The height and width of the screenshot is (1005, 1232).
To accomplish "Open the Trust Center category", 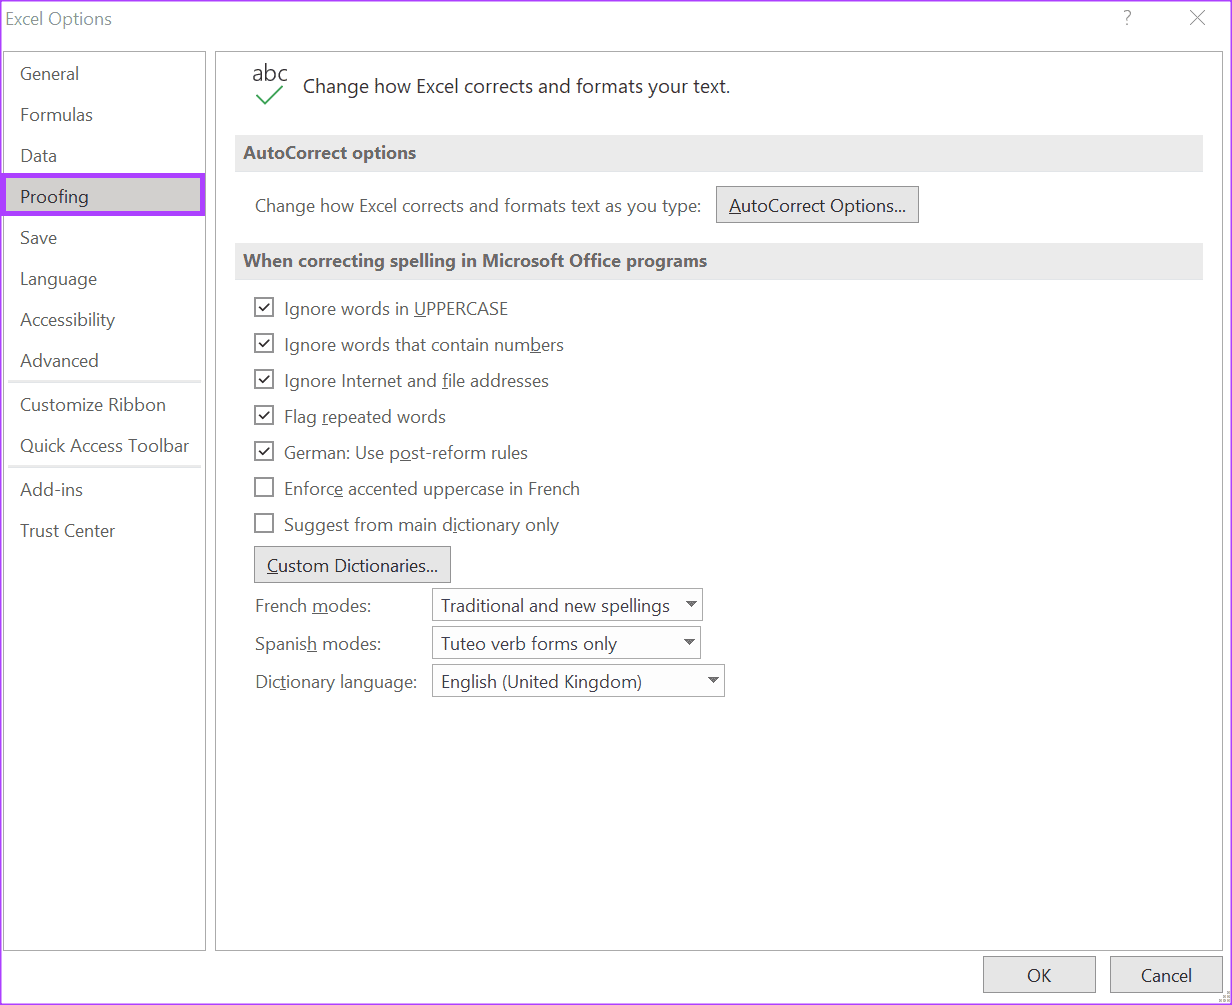I will [105, 531].
